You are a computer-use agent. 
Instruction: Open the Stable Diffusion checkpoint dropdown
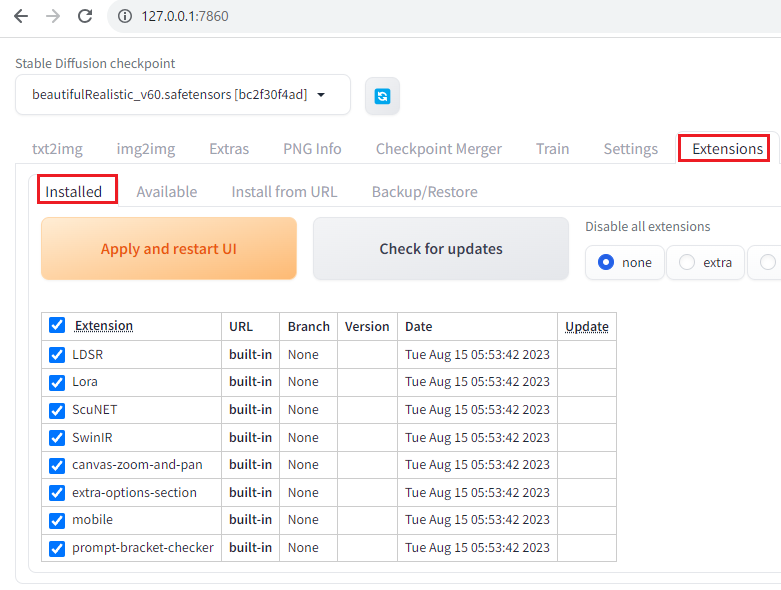(182, 95)
